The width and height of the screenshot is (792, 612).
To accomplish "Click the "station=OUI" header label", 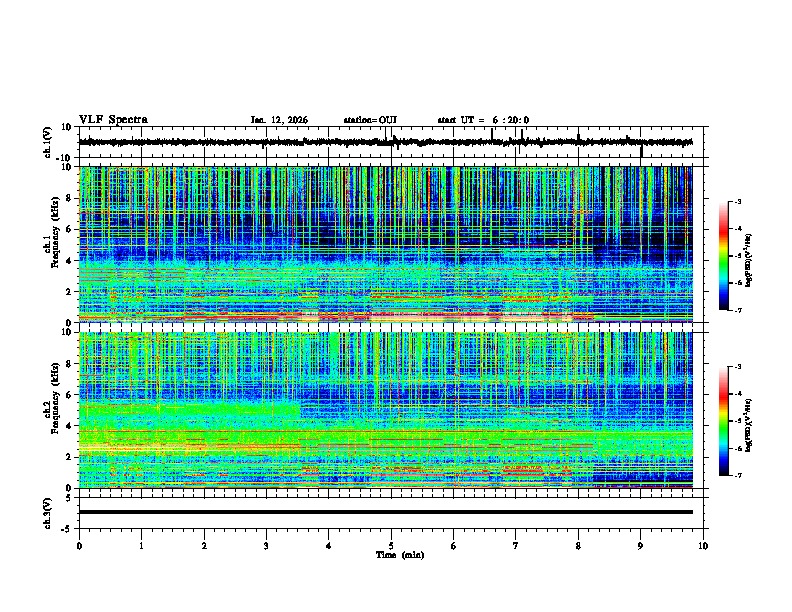I will 370,120.
